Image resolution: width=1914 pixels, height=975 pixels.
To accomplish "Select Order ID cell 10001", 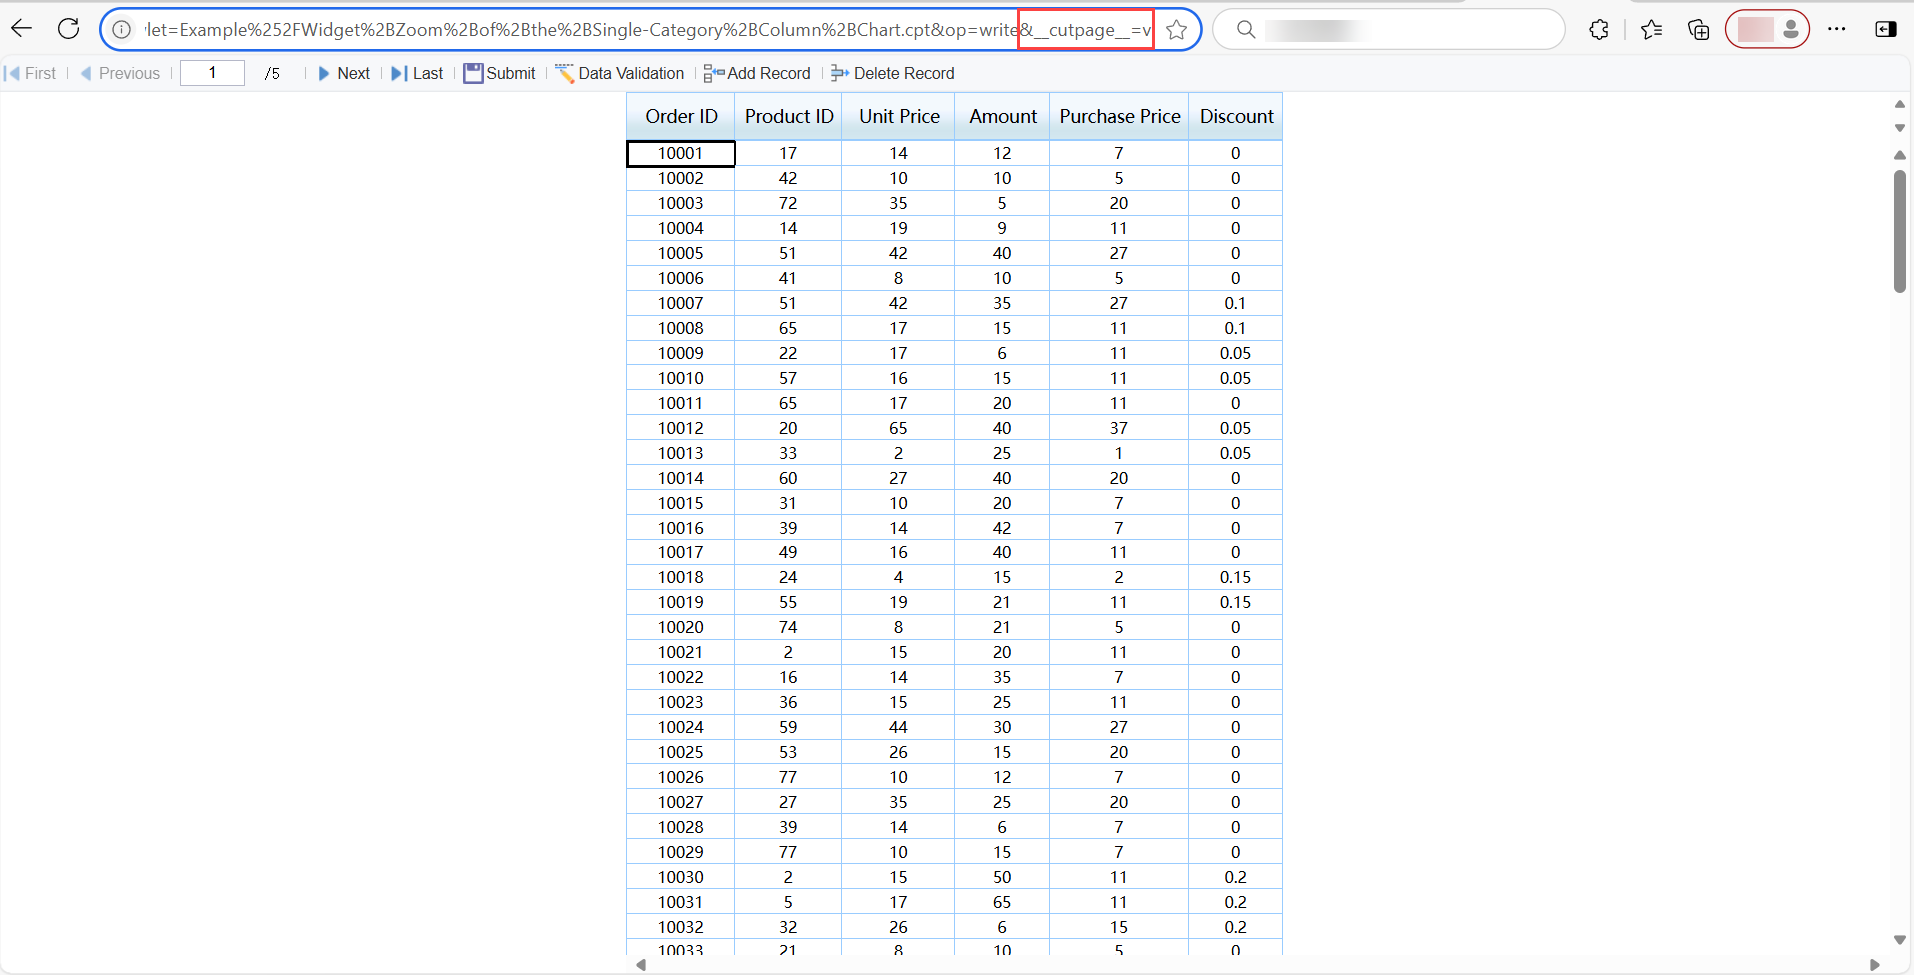I will (681, 153).
